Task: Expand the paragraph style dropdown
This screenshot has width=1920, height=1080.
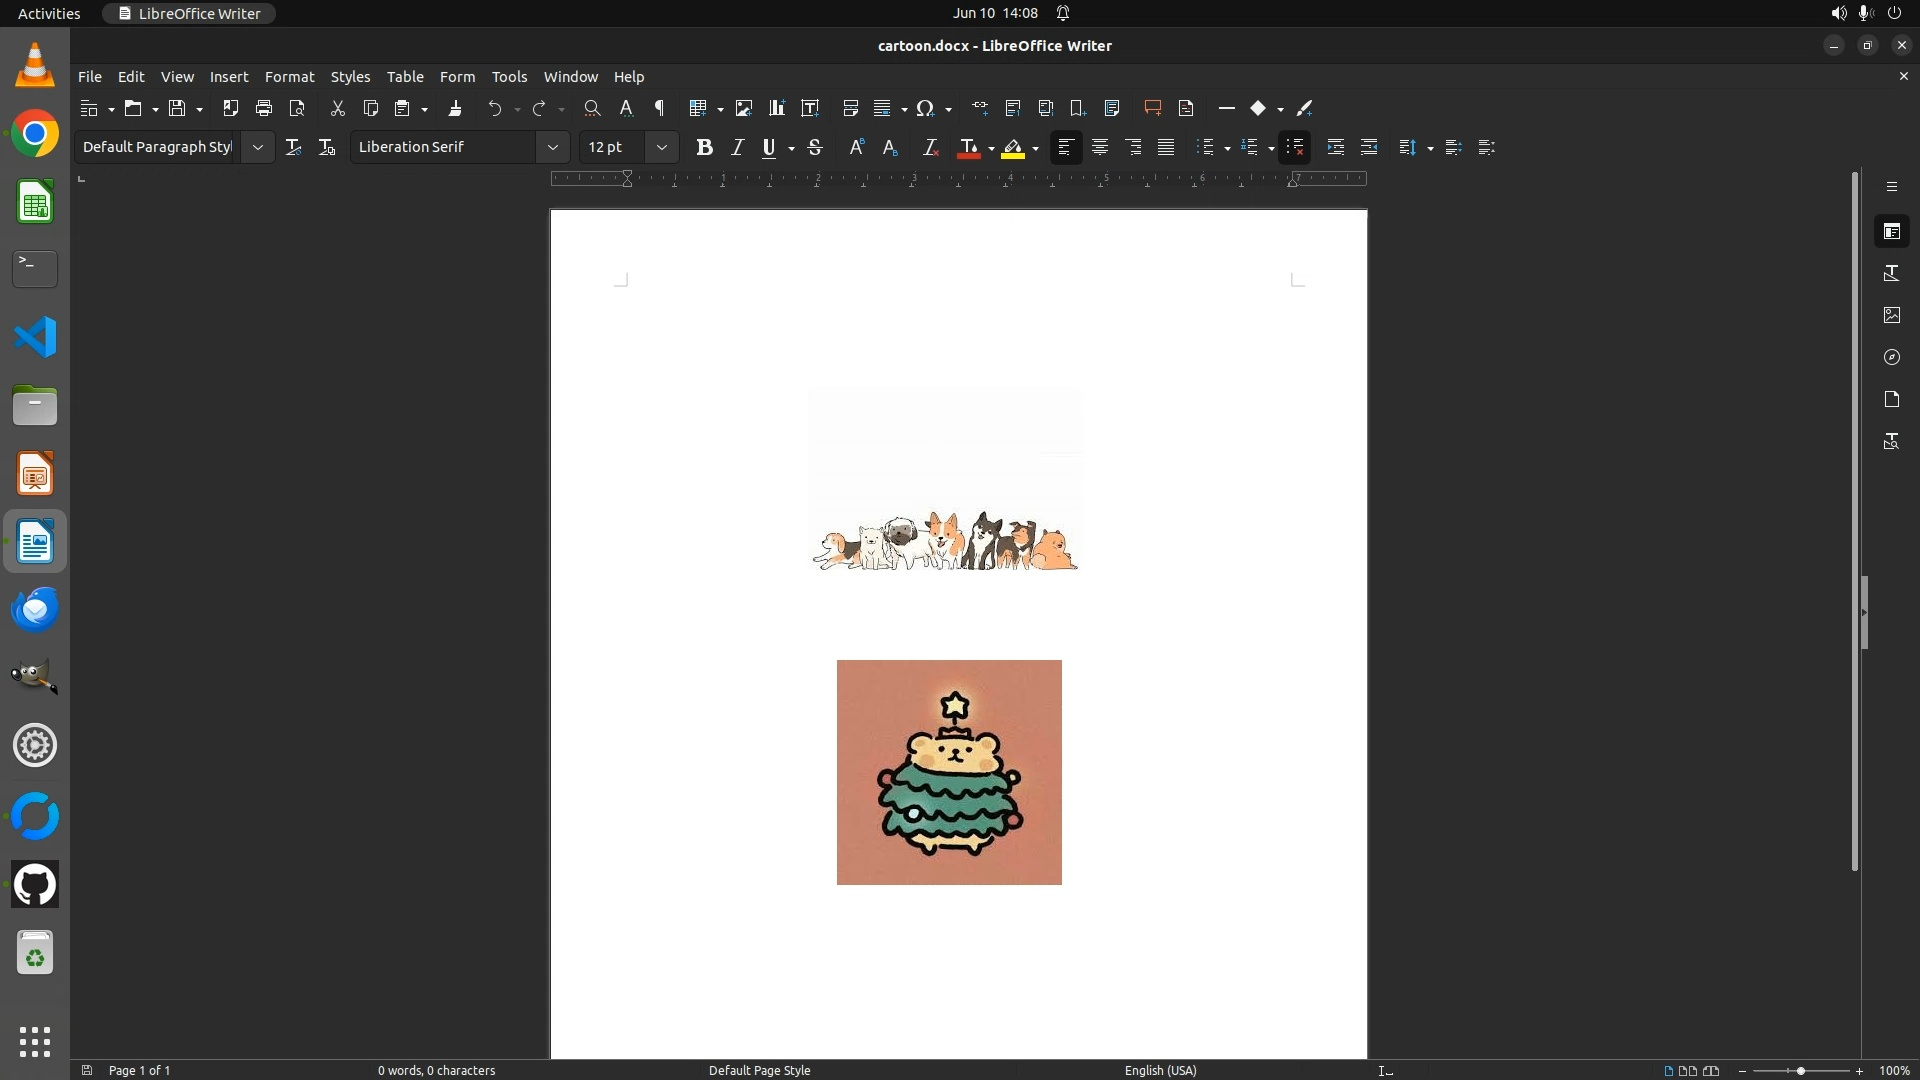Action: coord(257,147)
